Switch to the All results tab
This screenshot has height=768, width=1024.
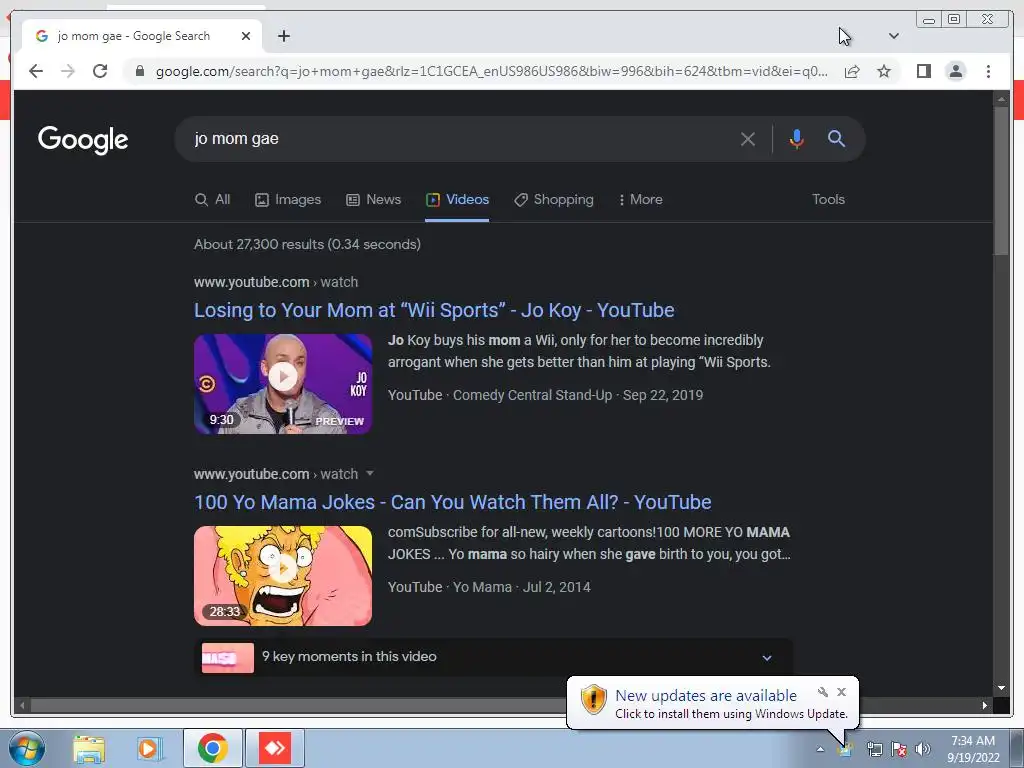[212, 200]
